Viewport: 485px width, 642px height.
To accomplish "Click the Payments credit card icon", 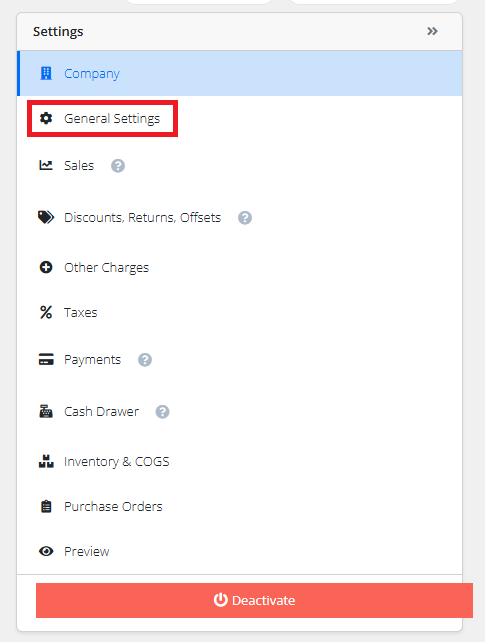I will 46,359.
